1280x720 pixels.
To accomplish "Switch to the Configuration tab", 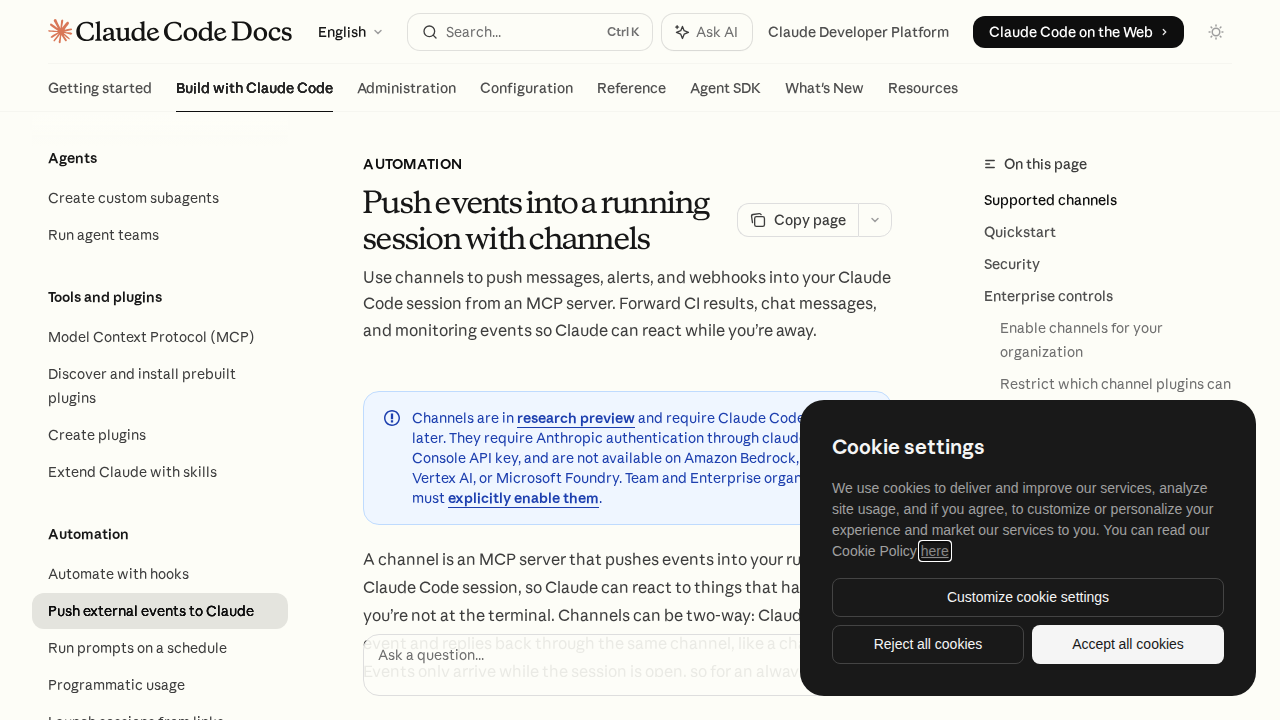I will (x=526, y=88).
